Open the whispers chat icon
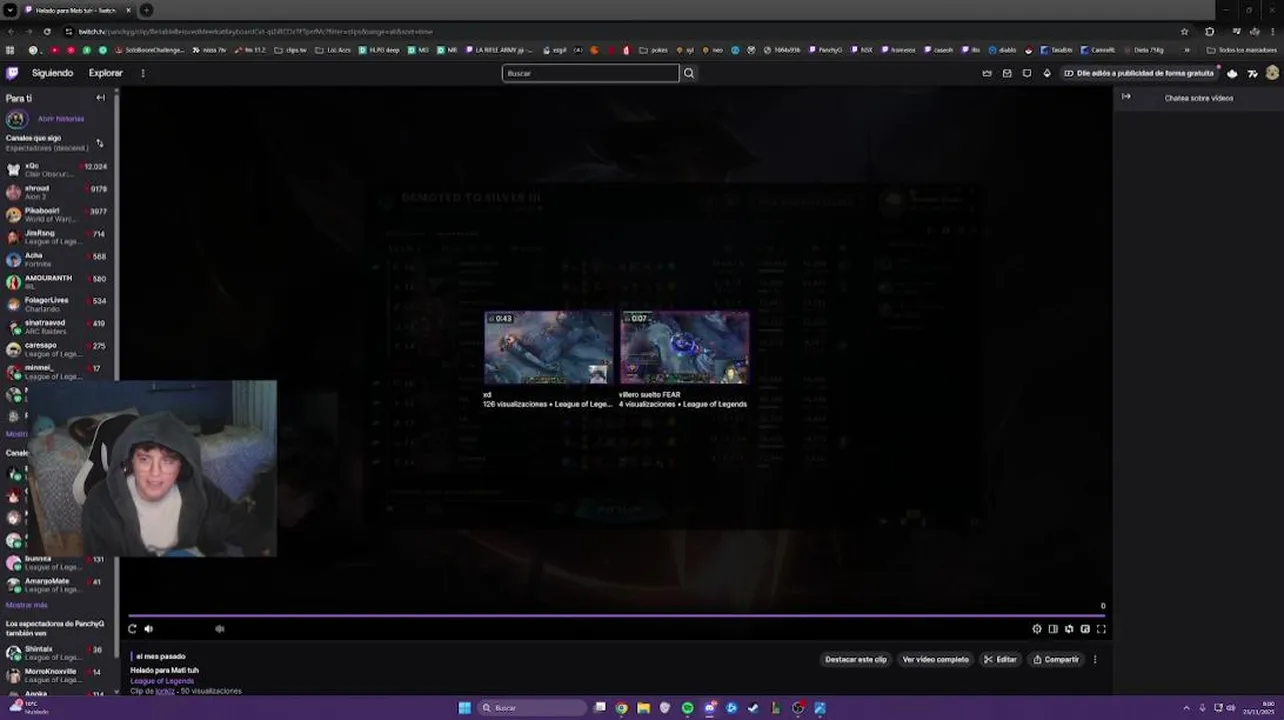The width and height of the screenshot is (1284, 720). tap(1027, 73)
